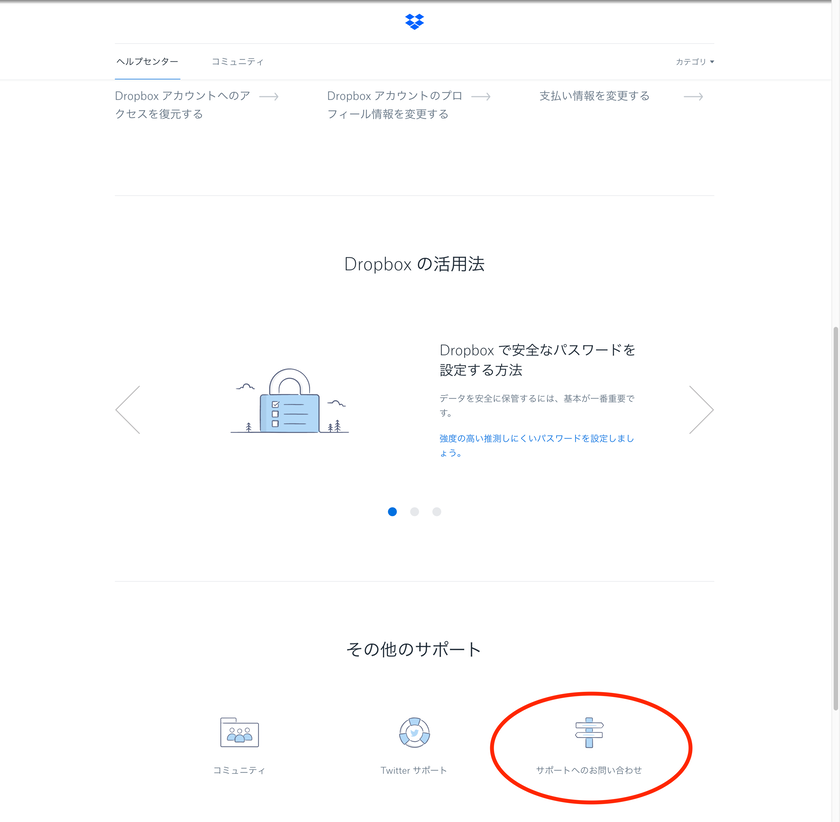Click the Twitter サポート label
This screenshot has width=840, height=822.
click(414, 770)
